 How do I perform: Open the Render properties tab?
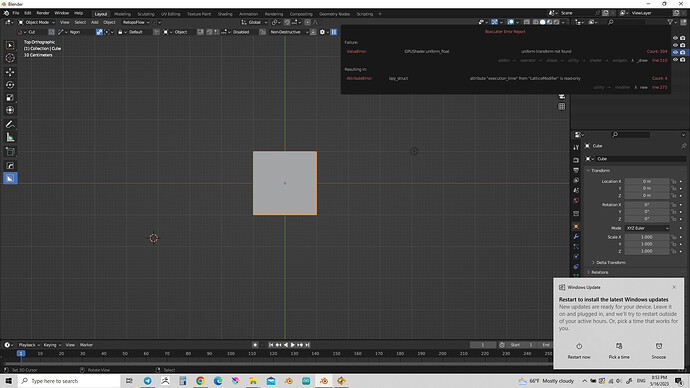click(576, 160)
